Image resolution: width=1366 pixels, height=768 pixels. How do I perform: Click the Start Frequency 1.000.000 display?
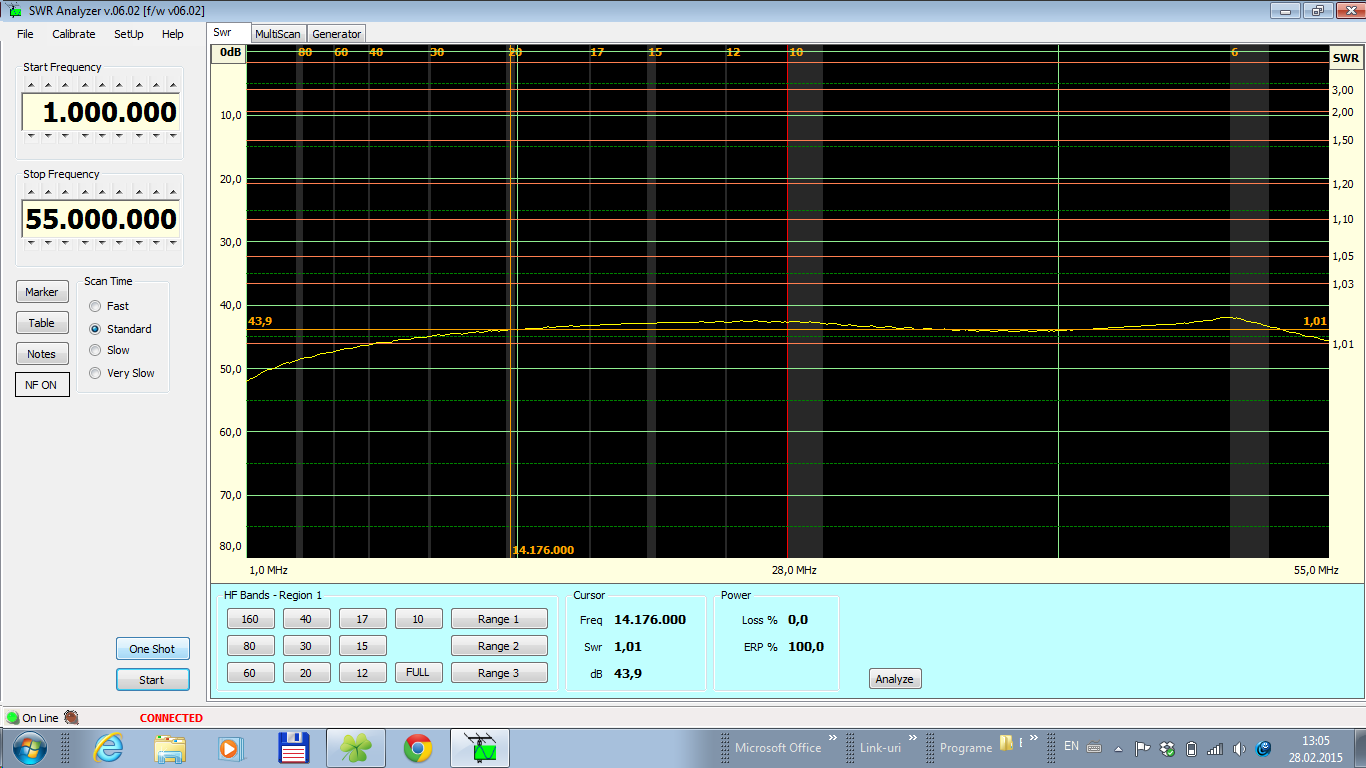[x=101, y=112]
